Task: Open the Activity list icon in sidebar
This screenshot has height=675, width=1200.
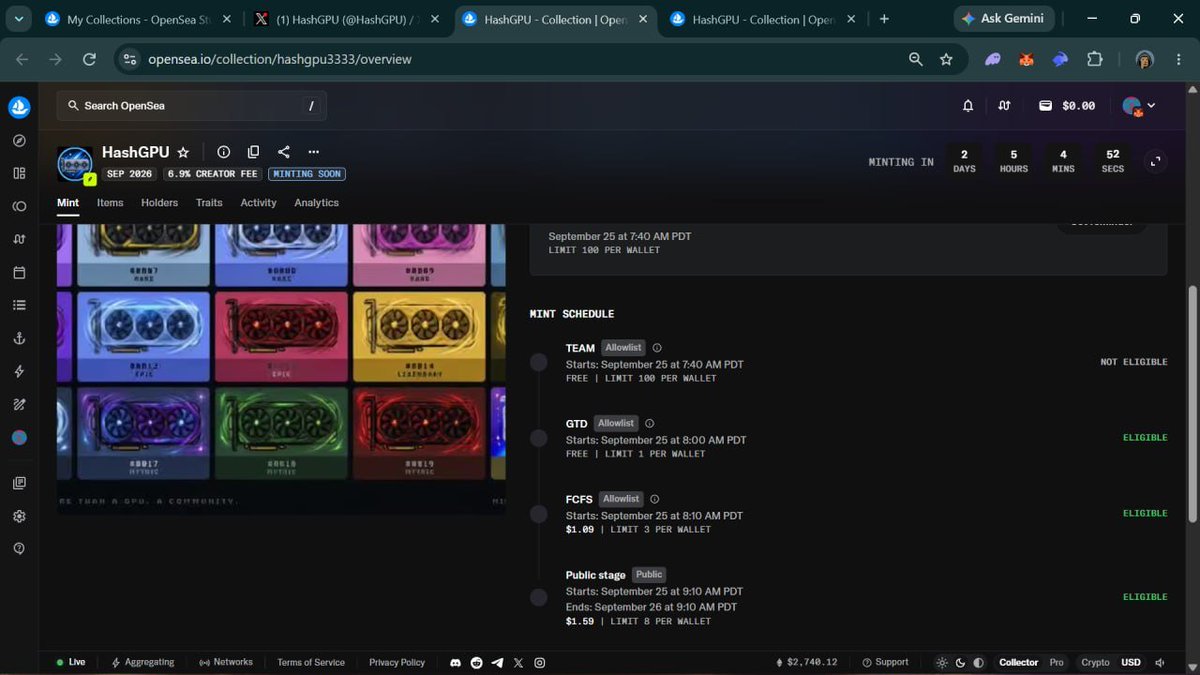Action: tap(19, 305)
